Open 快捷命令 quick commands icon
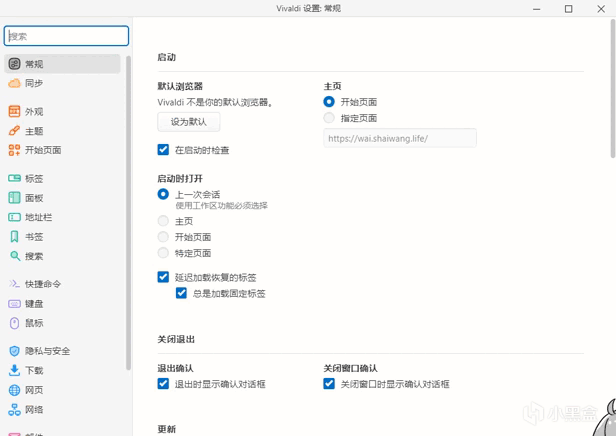The width and height of the screenshot is (616, 436). tap(14, 284)
